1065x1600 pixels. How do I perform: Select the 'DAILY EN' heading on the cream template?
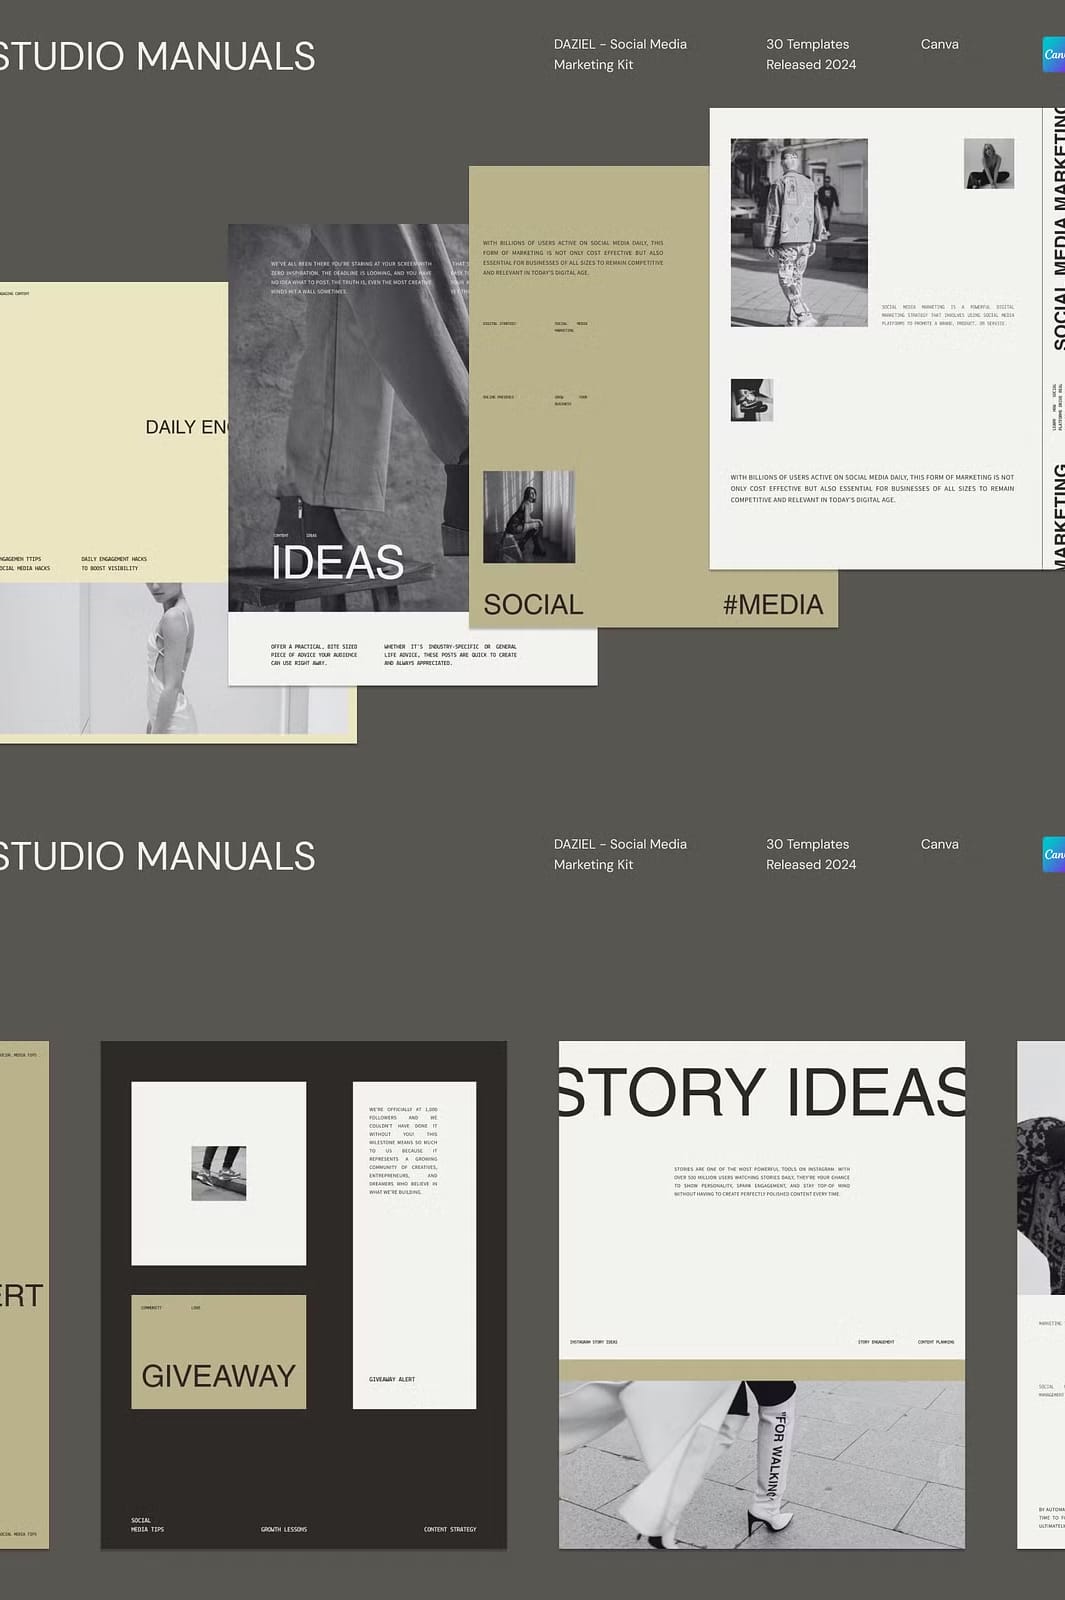click(187, 427)
